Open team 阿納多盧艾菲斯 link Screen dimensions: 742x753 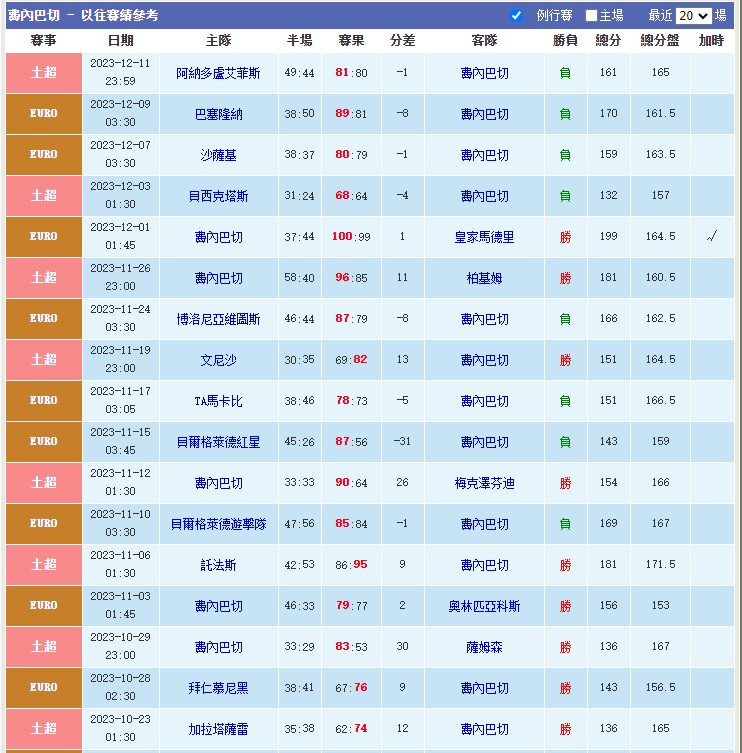coord(218,73)
